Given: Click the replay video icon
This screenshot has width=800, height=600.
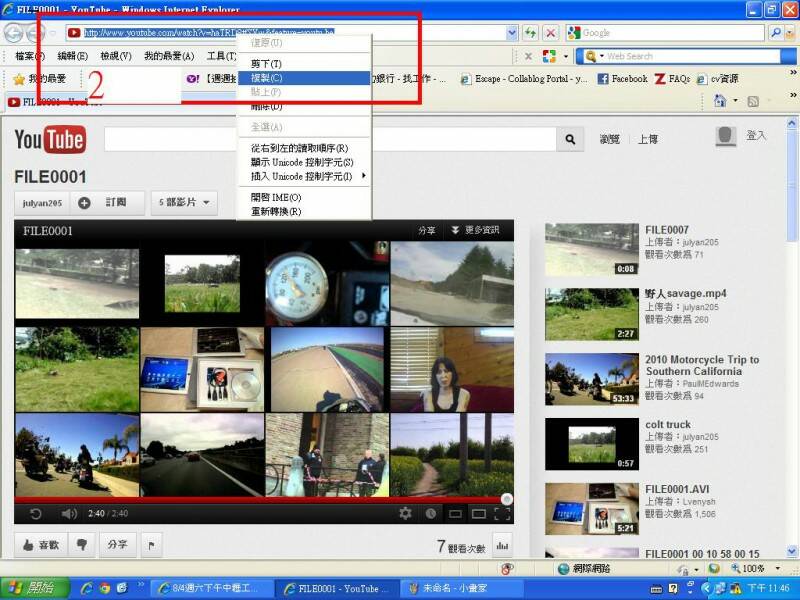Looking at the screenshot, I should pos(35,513).
